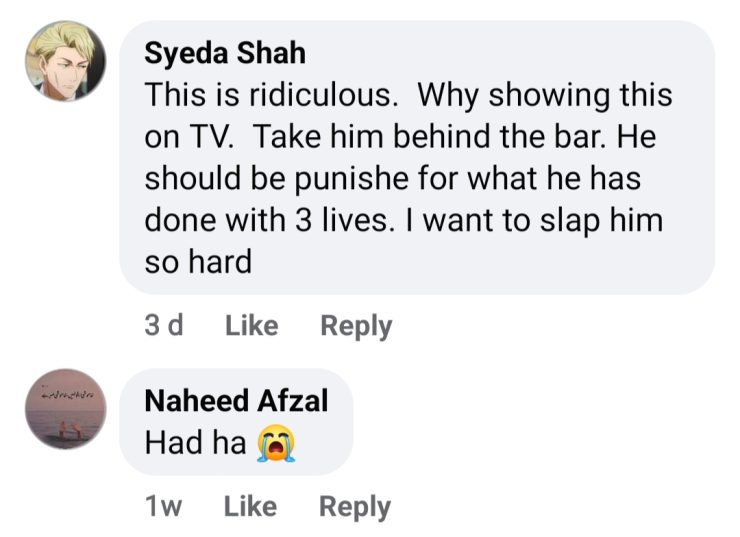Open Naheed Afzal's profile picture
This screenshot has height=537, width=740.
point(65,410)
